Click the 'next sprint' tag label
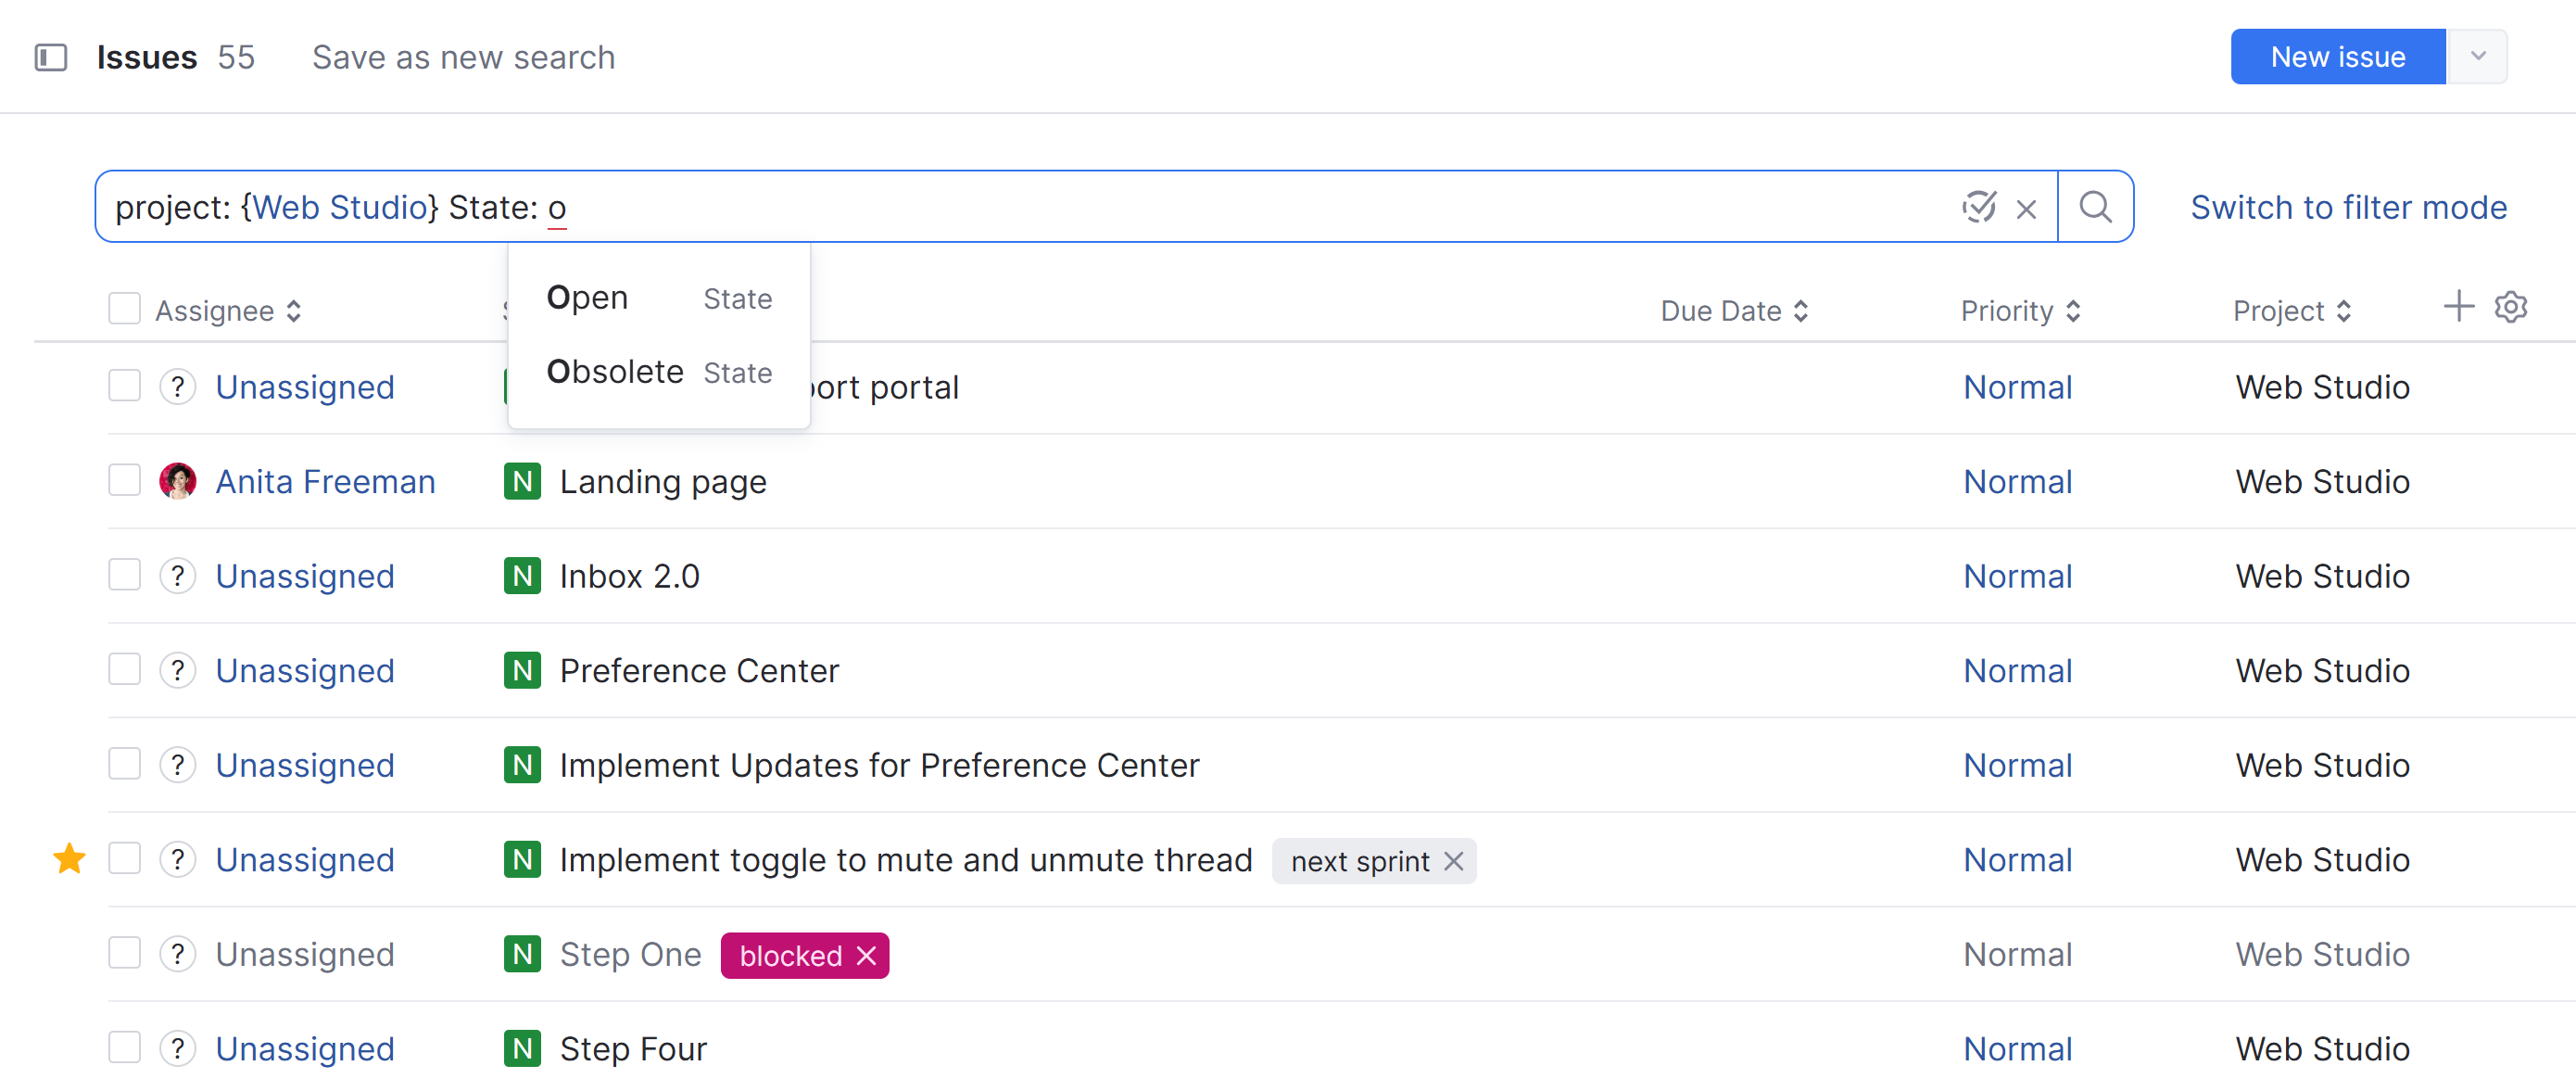This screenshot has width=2576, height=1091. click(1359, 861)
